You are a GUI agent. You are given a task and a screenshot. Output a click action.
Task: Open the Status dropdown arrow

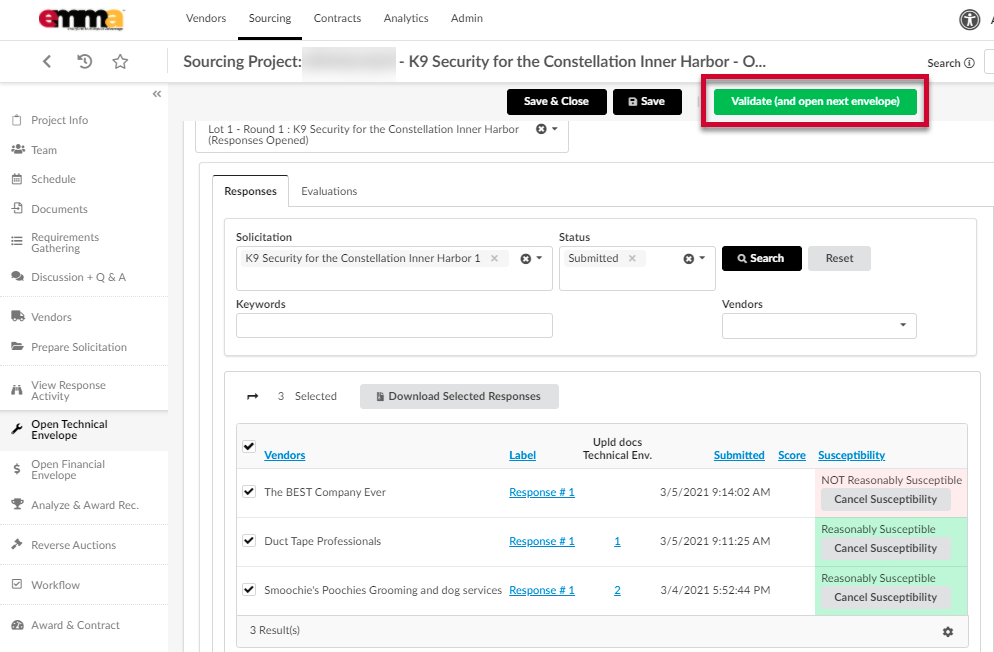[702, 258]
